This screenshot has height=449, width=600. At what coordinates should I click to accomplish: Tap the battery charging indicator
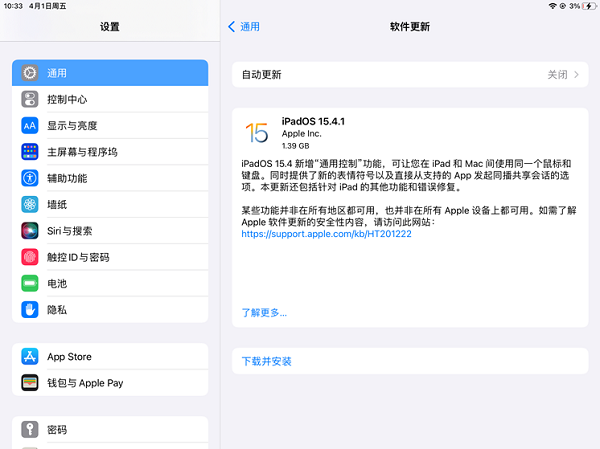point(589,6)
